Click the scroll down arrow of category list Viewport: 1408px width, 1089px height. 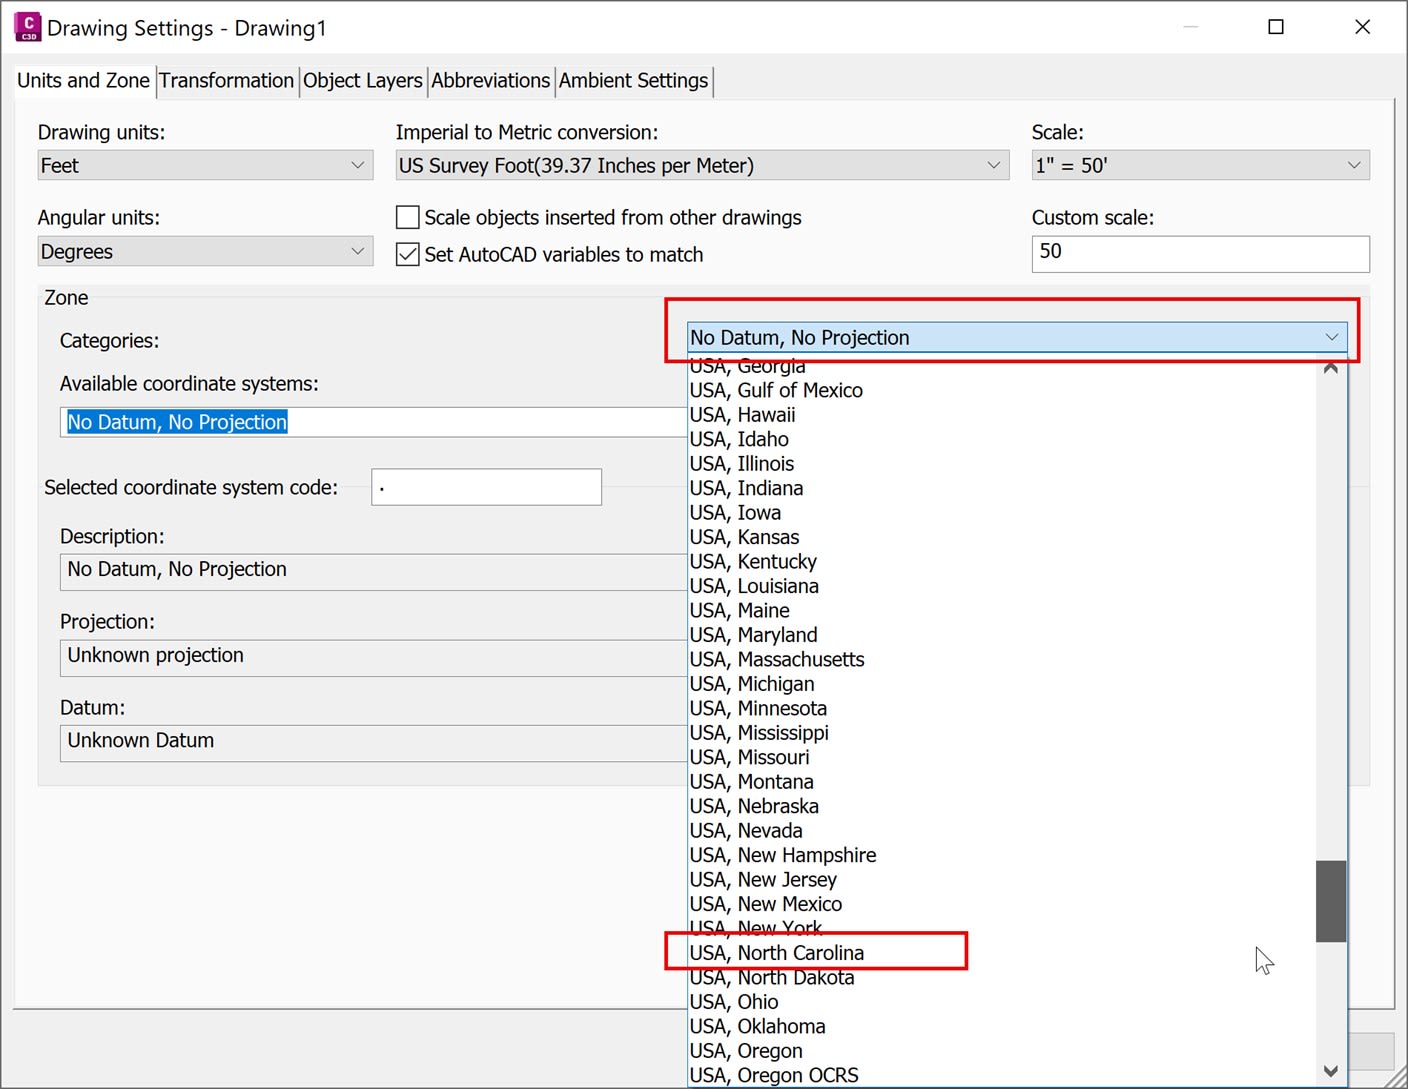[x=1331, y=1071]
